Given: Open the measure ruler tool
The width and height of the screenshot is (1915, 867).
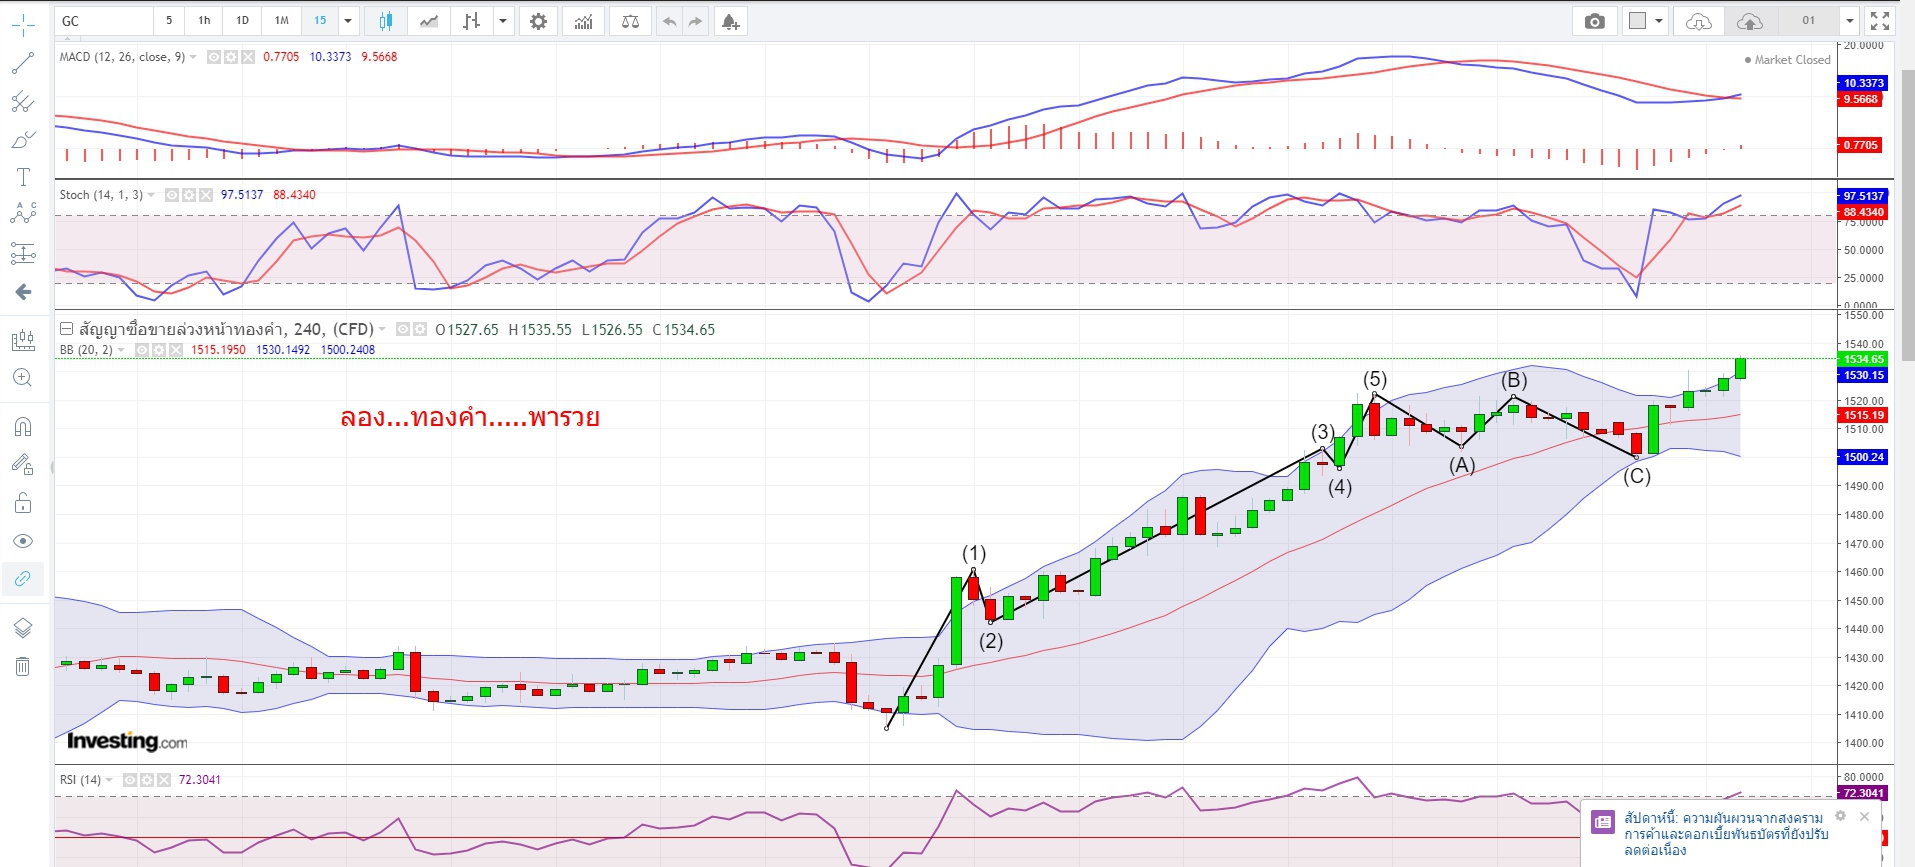Looking at the screenshot, I should click(23, 341).
